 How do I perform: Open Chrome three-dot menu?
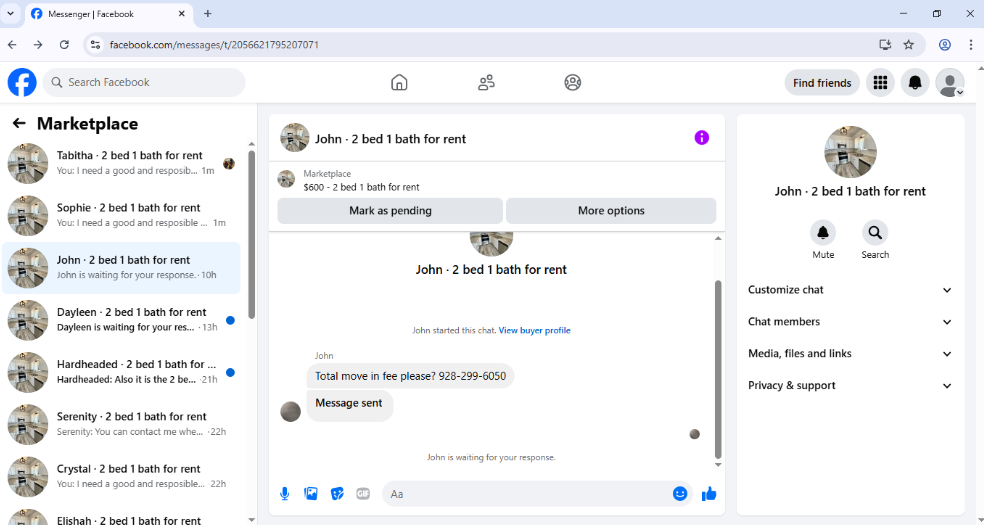click(x=970, y=45)
